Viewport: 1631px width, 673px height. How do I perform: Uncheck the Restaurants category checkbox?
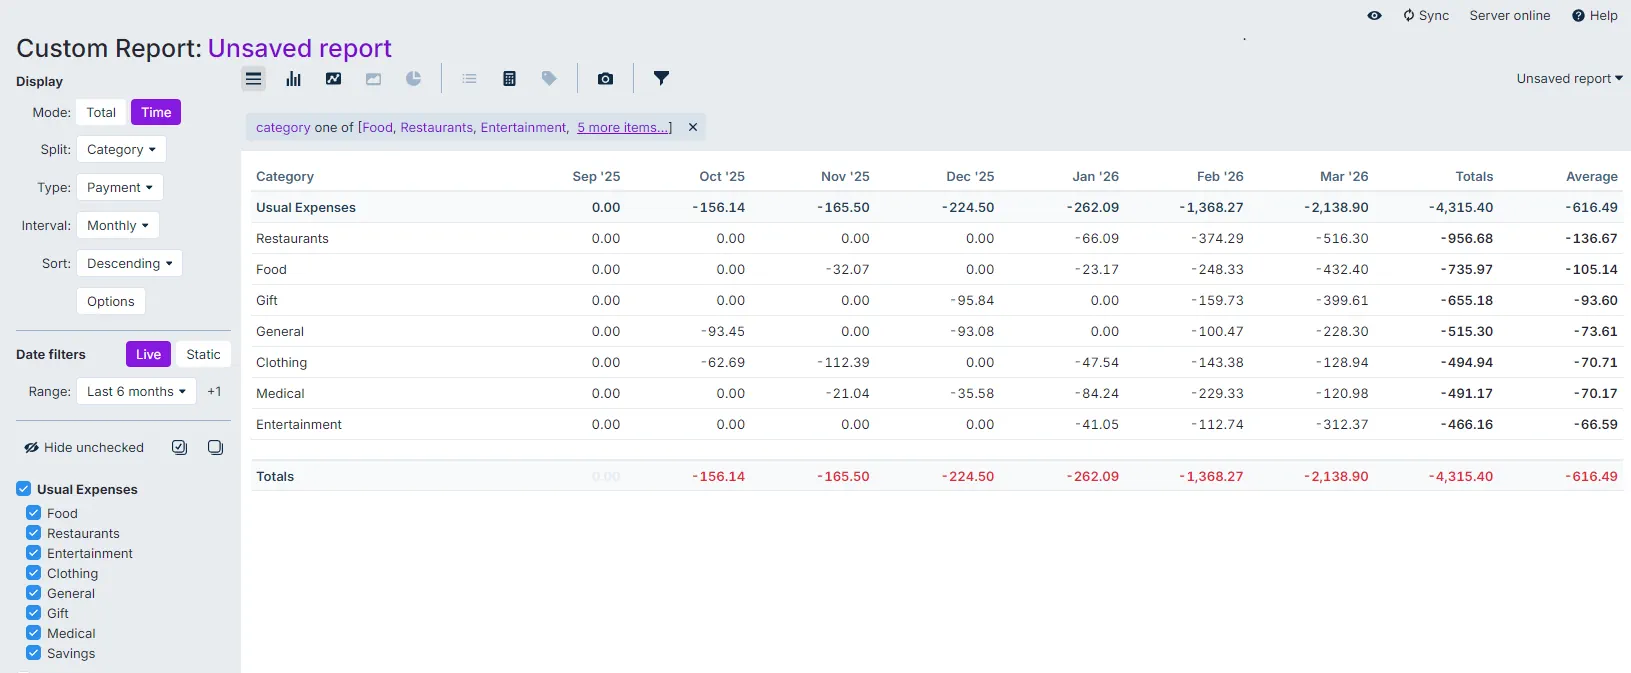[34, 533]
